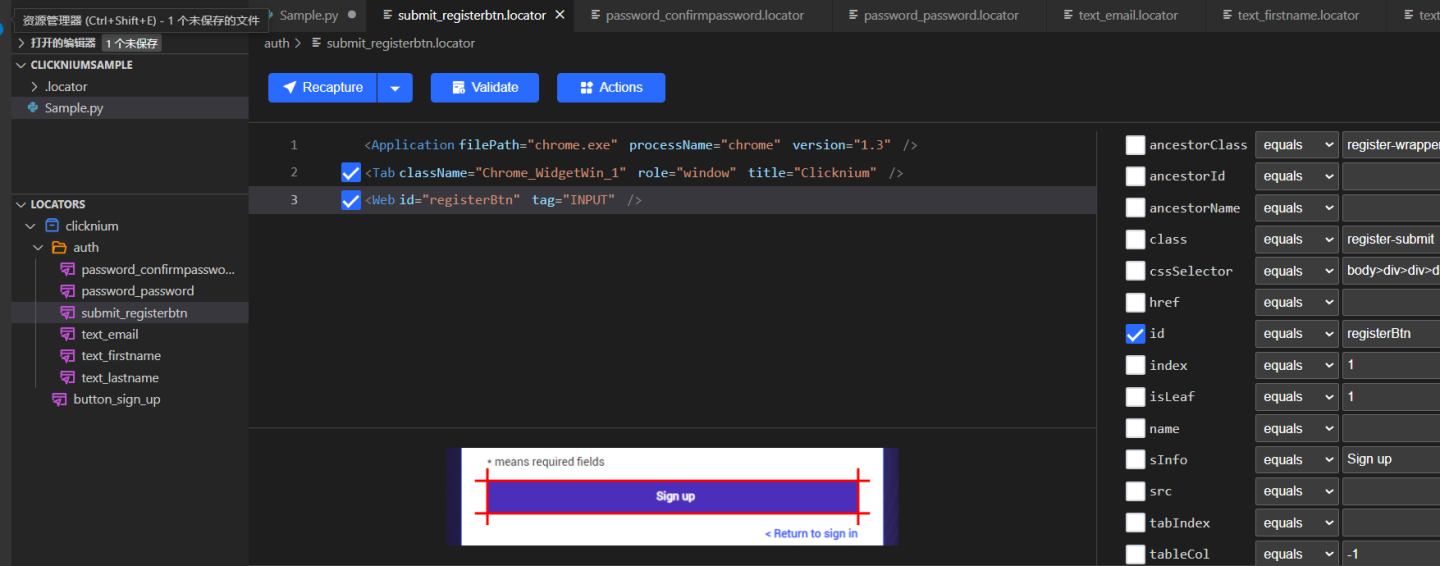Enable the isLeaf attribute checkbox
The image size is (1440, 566).
pyautogui.click(x=1135, y=397)
